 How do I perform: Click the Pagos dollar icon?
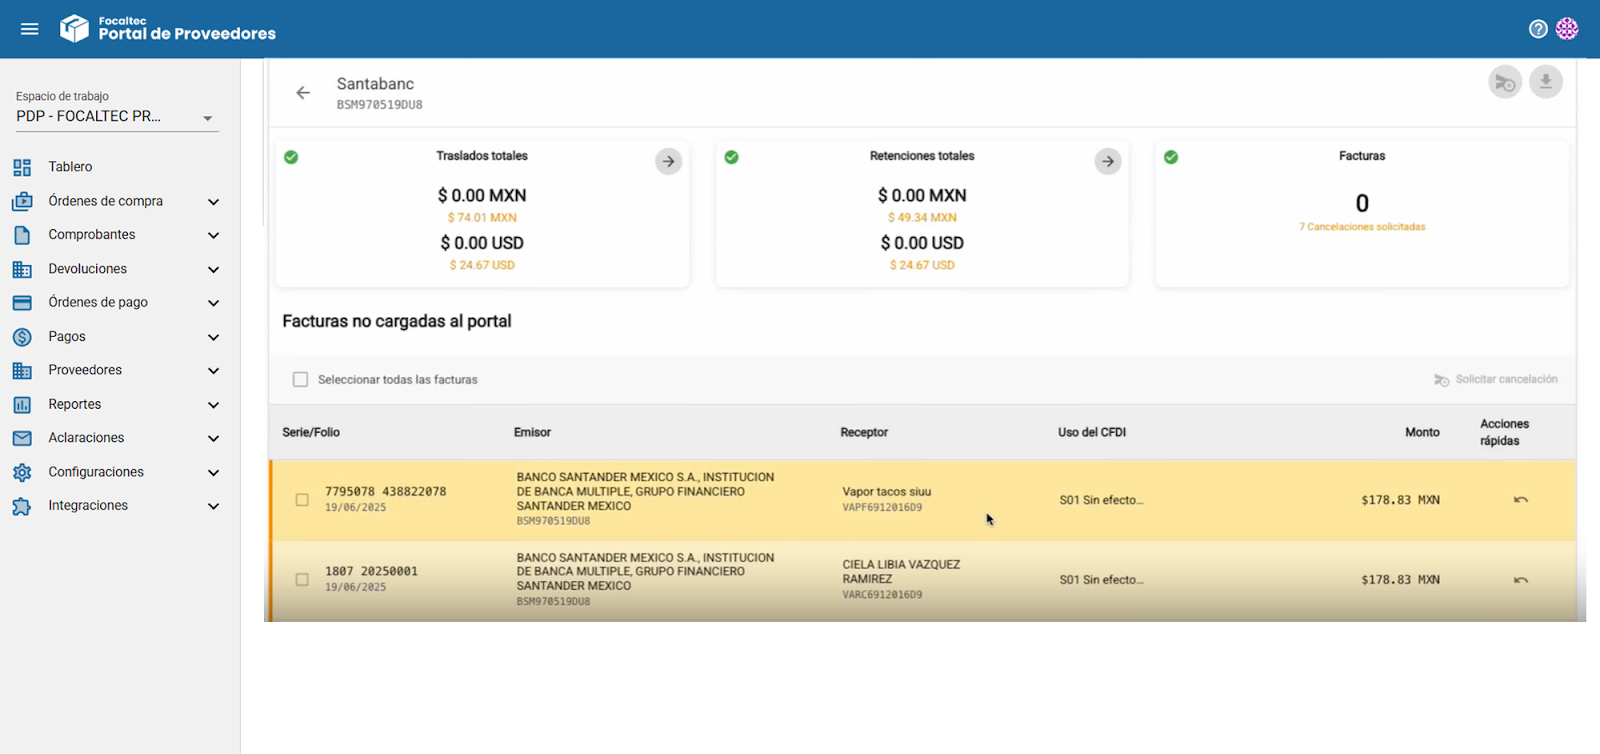click(x=22, y=337)
